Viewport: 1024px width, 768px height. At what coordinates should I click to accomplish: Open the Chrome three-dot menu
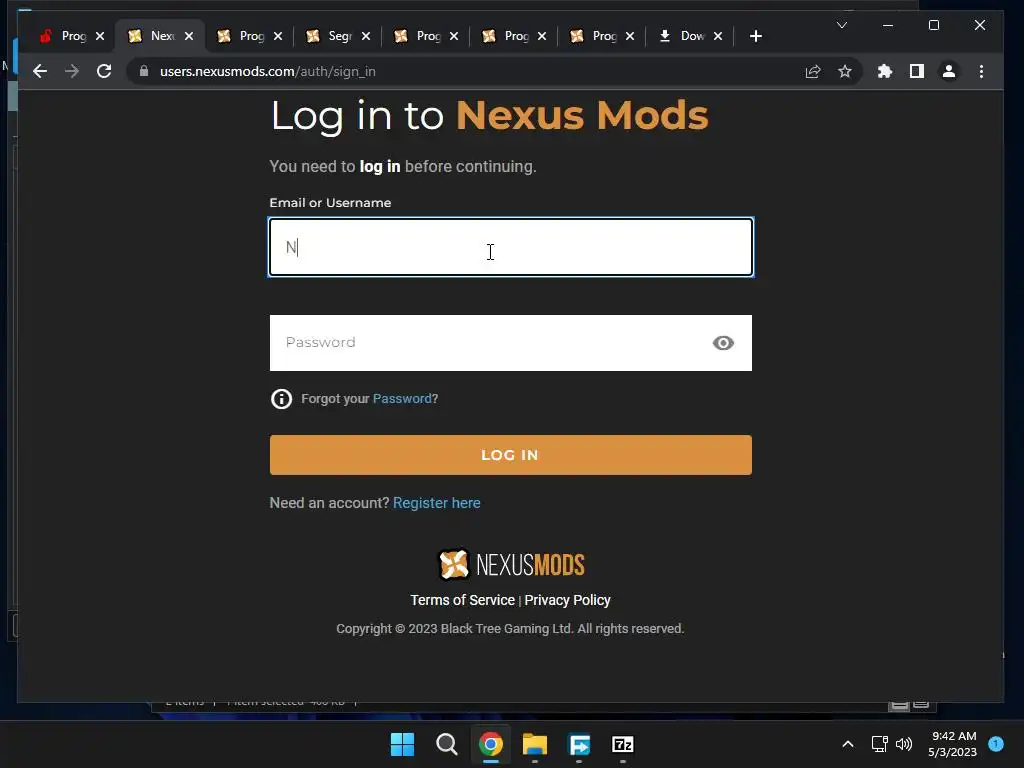tap(981, 71)
